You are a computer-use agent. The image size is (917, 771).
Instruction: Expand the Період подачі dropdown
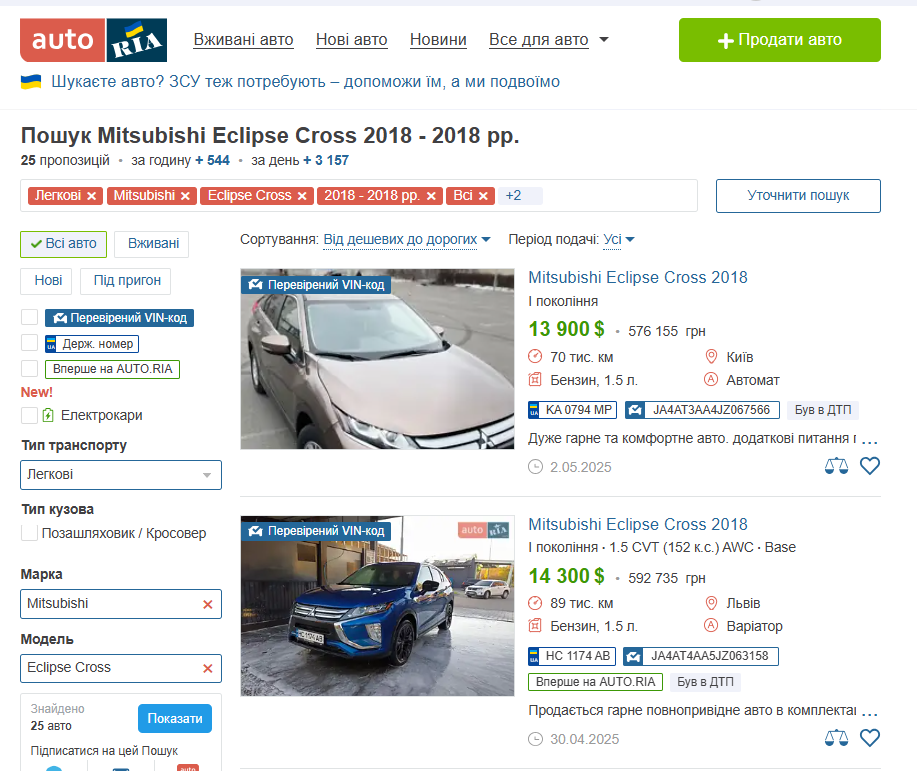619,240
